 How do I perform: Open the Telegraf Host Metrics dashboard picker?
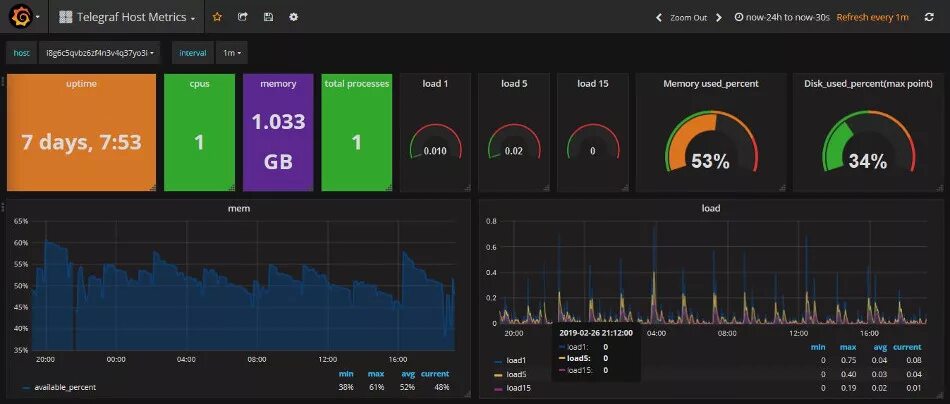127,17
